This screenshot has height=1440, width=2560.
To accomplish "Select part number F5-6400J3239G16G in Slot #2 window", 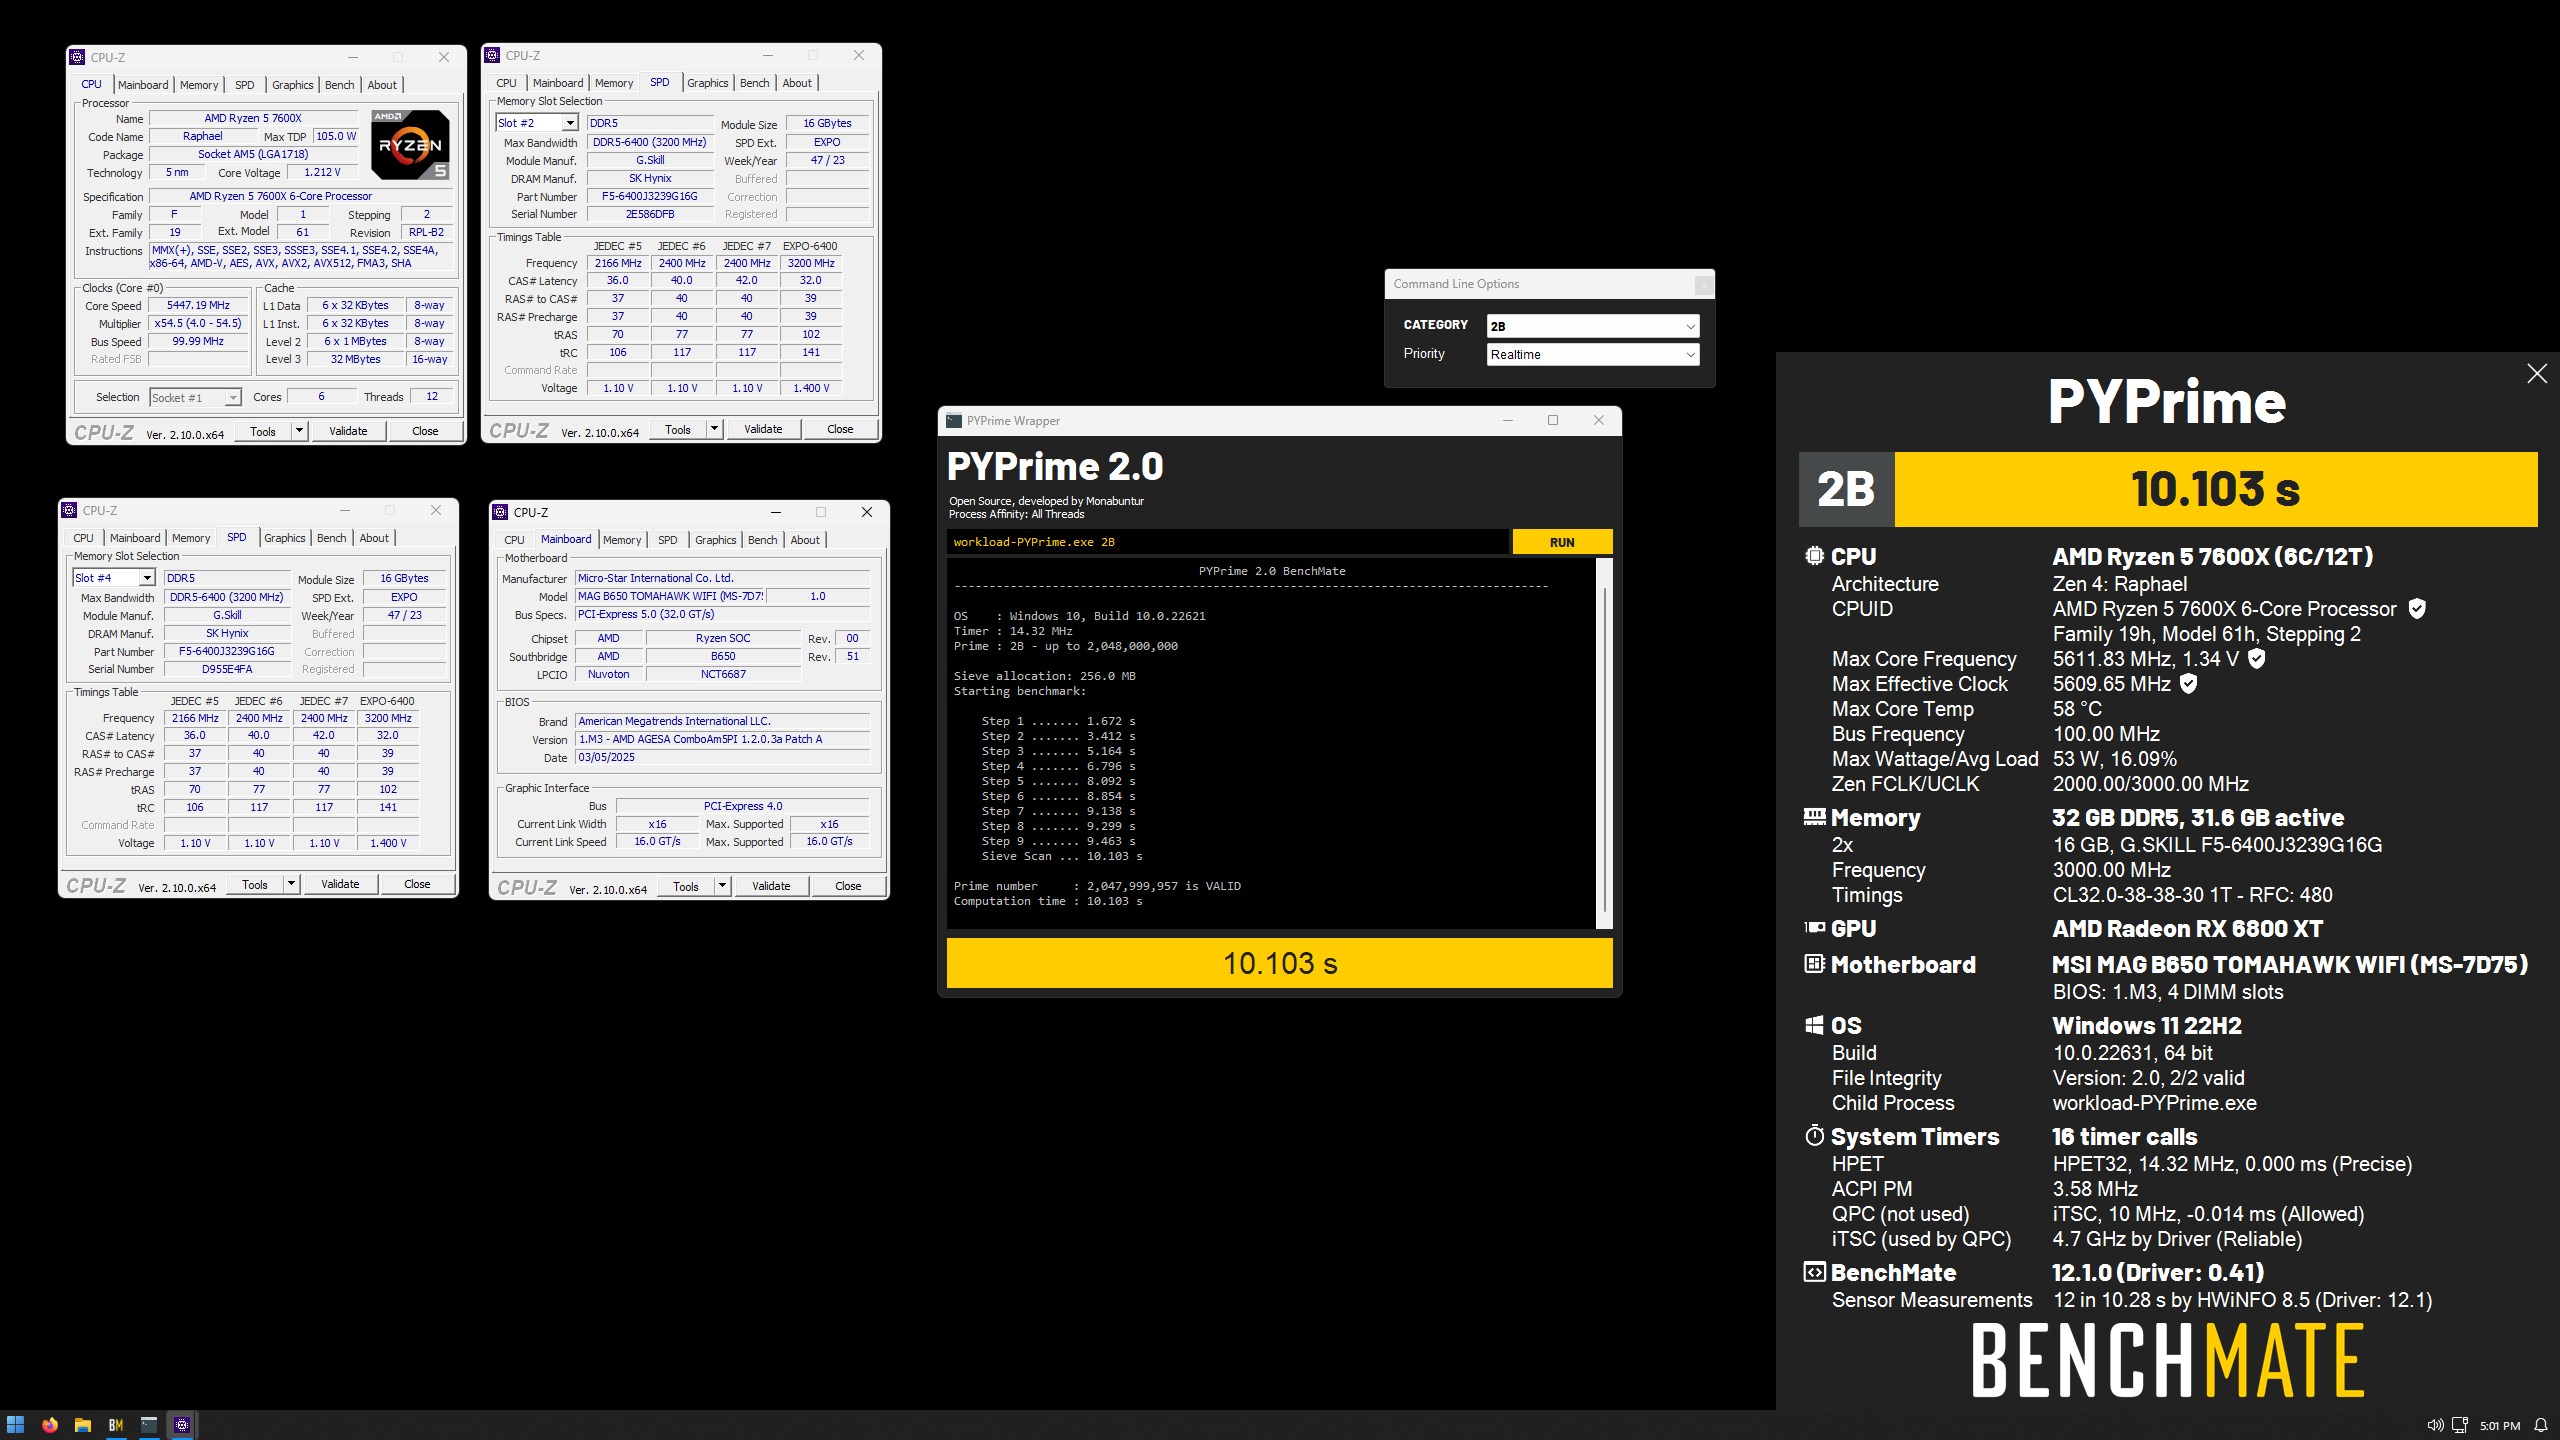I will coord(649,196).
